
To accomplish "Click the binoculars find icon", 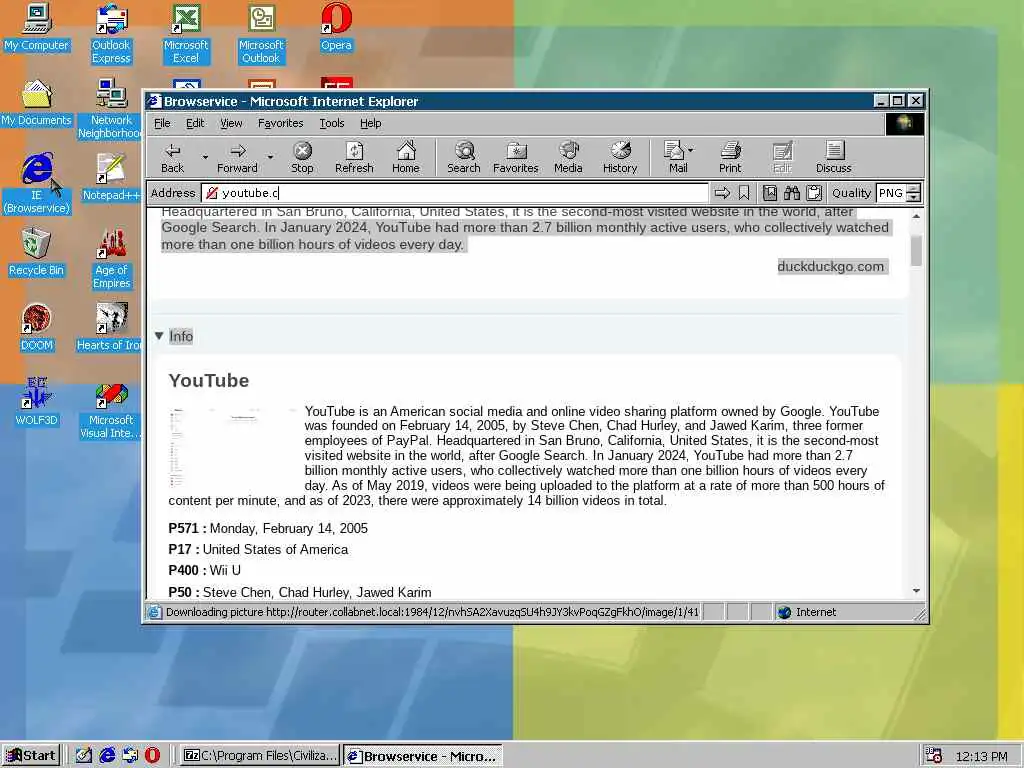I will (x=792, y=193).
